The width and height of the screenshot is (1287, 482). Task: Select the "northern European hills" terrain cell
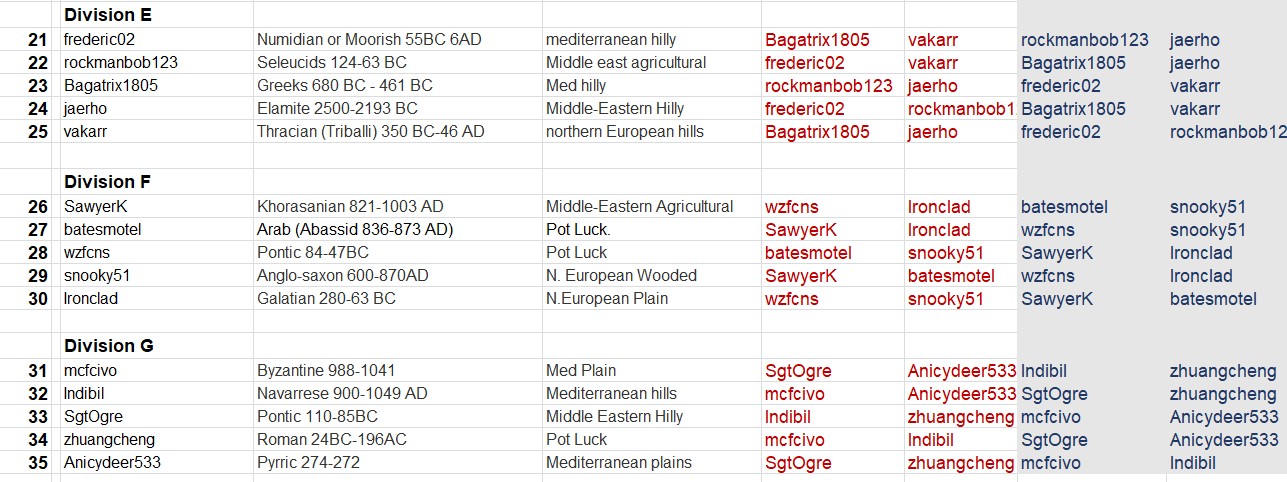[x=624, y=132]
